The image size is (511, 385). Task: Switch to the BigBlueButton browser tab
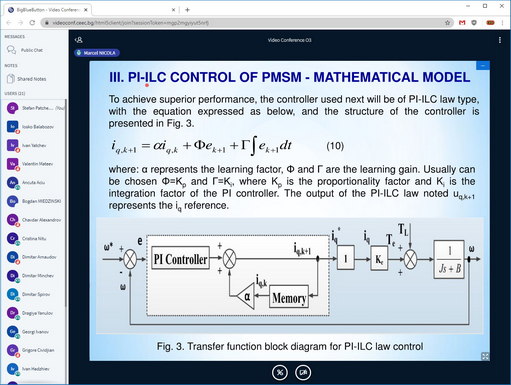tap(48, 10)
